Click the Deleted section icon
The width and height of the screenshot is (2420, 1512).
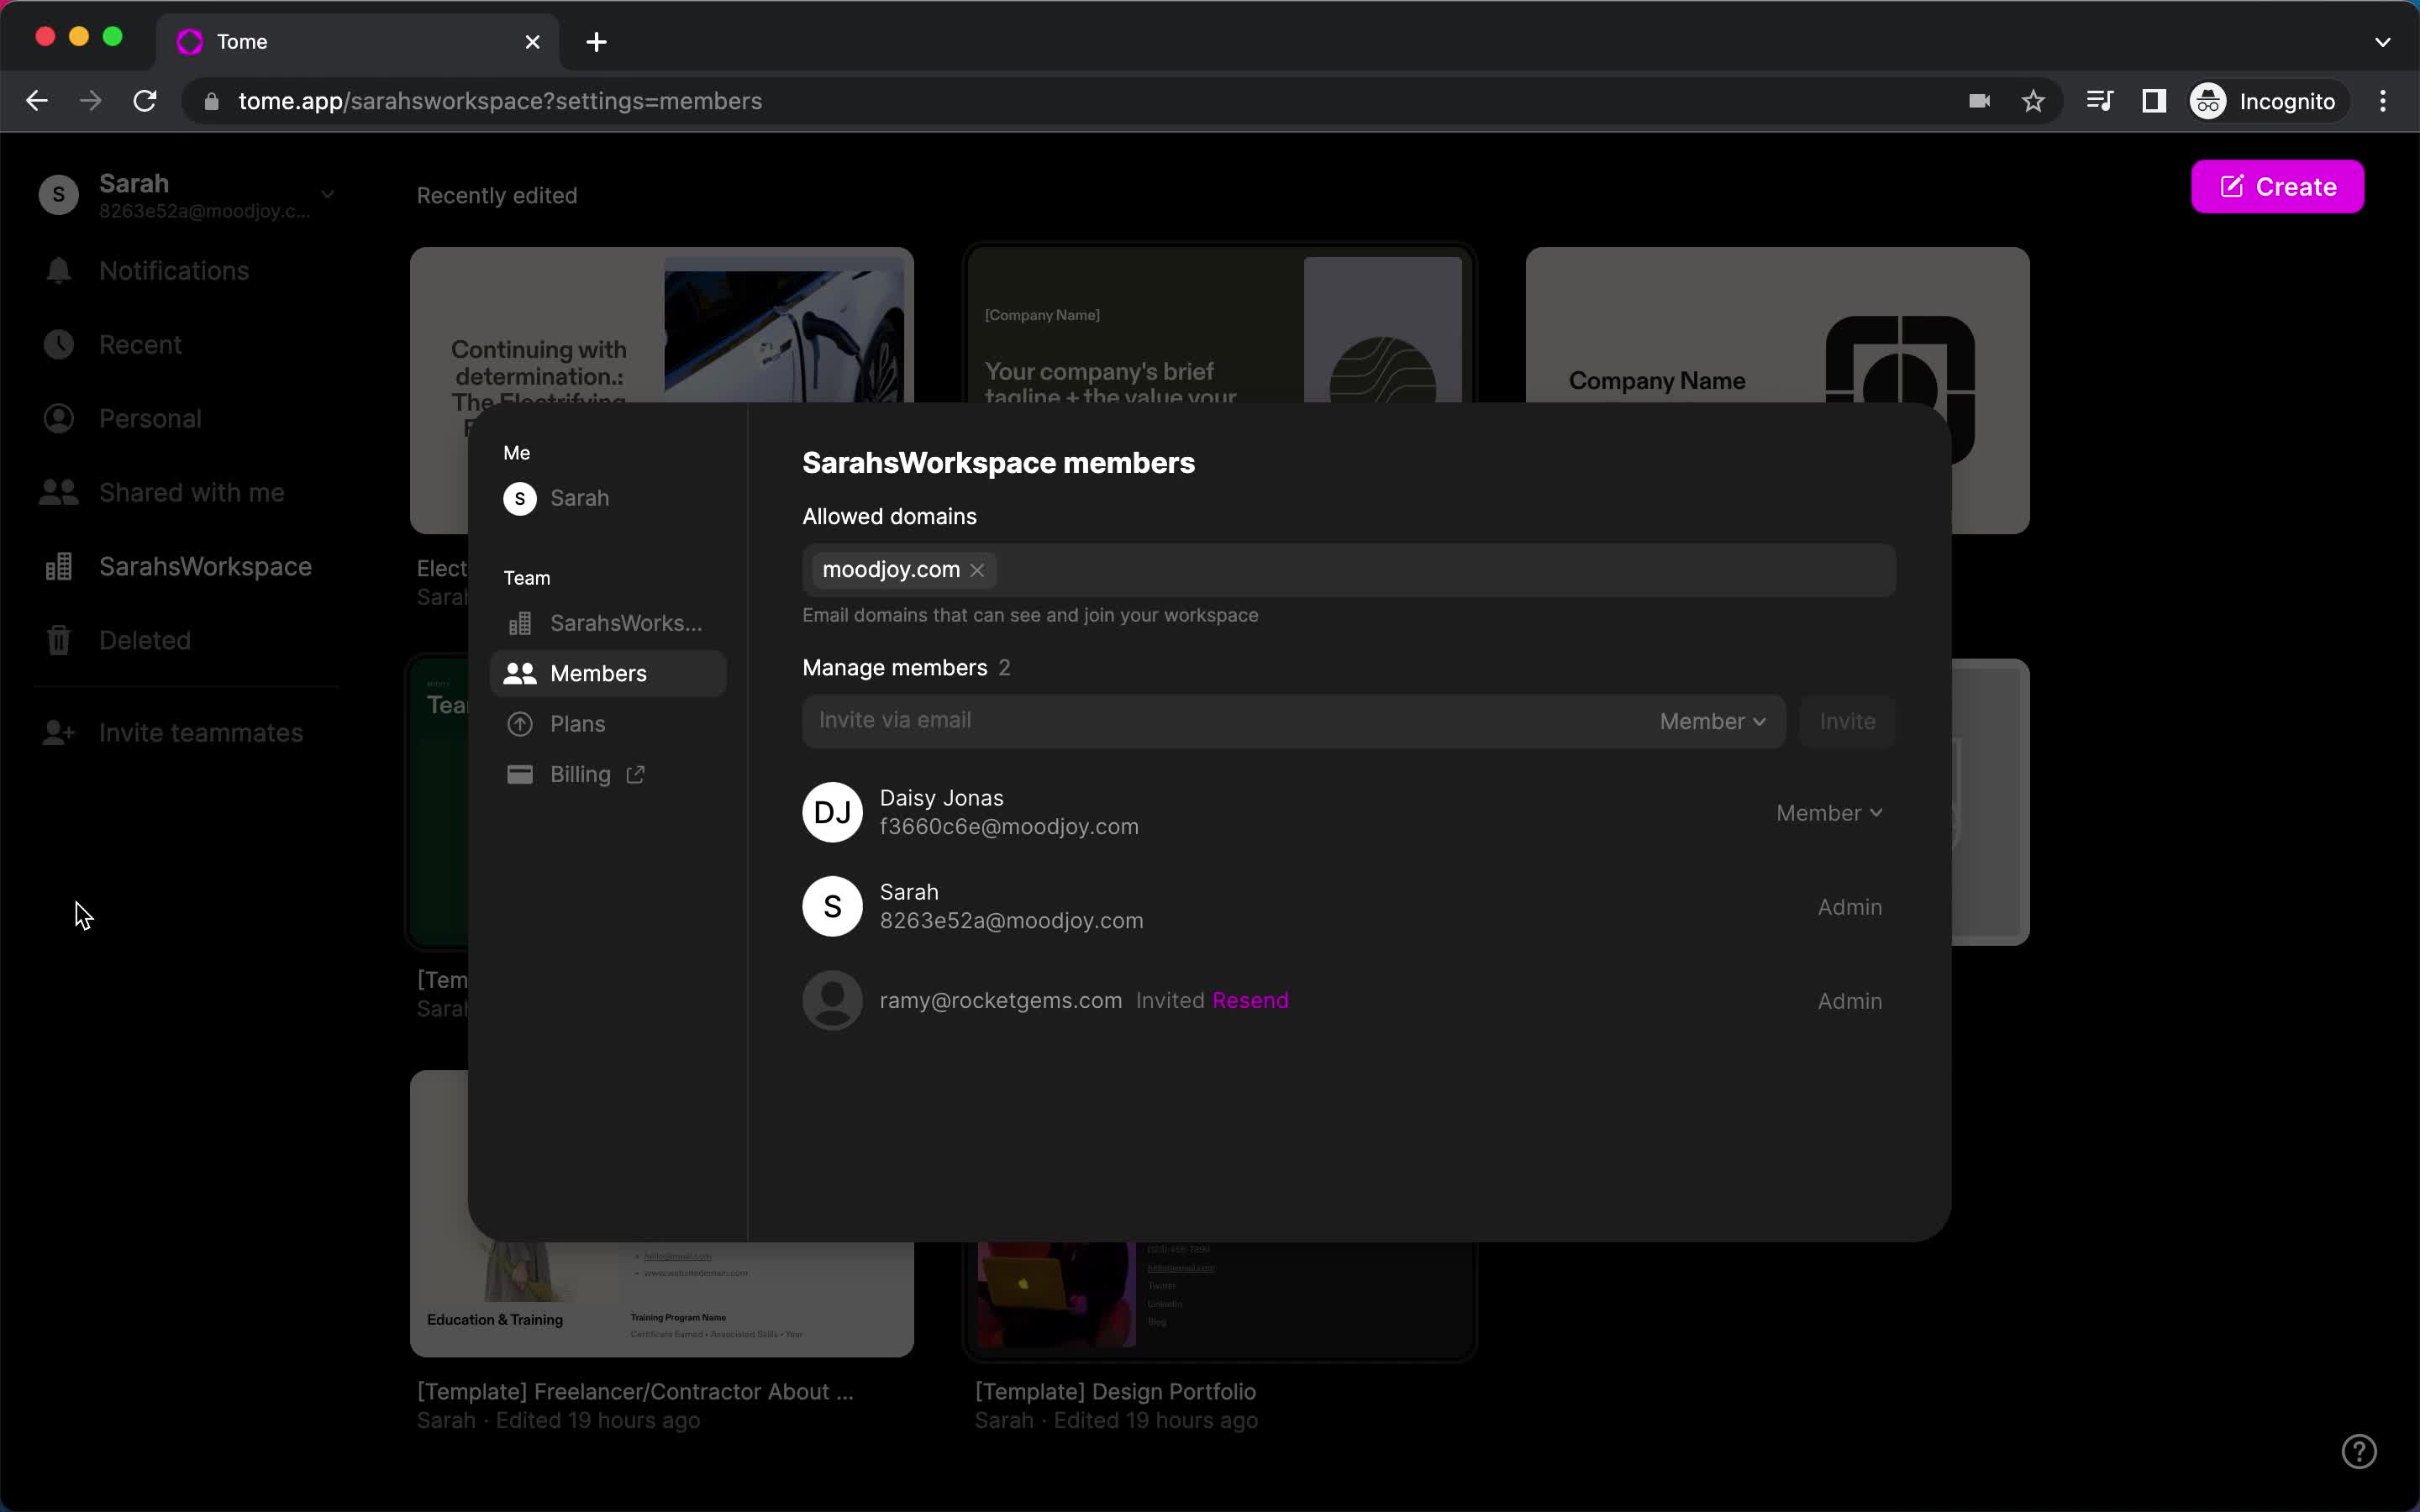(x=57, y=639)
